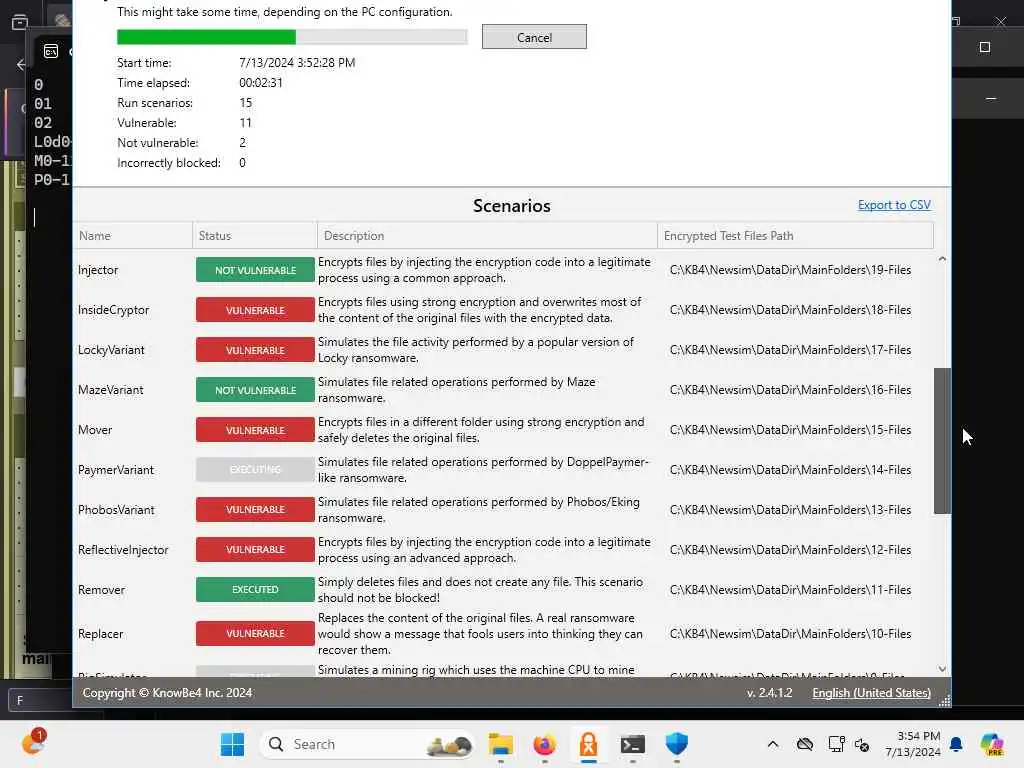The height and width of the screenshot is (768, 1024).
Task: Sort scenarios by the Name column header
Action: (x=133, y=236)
